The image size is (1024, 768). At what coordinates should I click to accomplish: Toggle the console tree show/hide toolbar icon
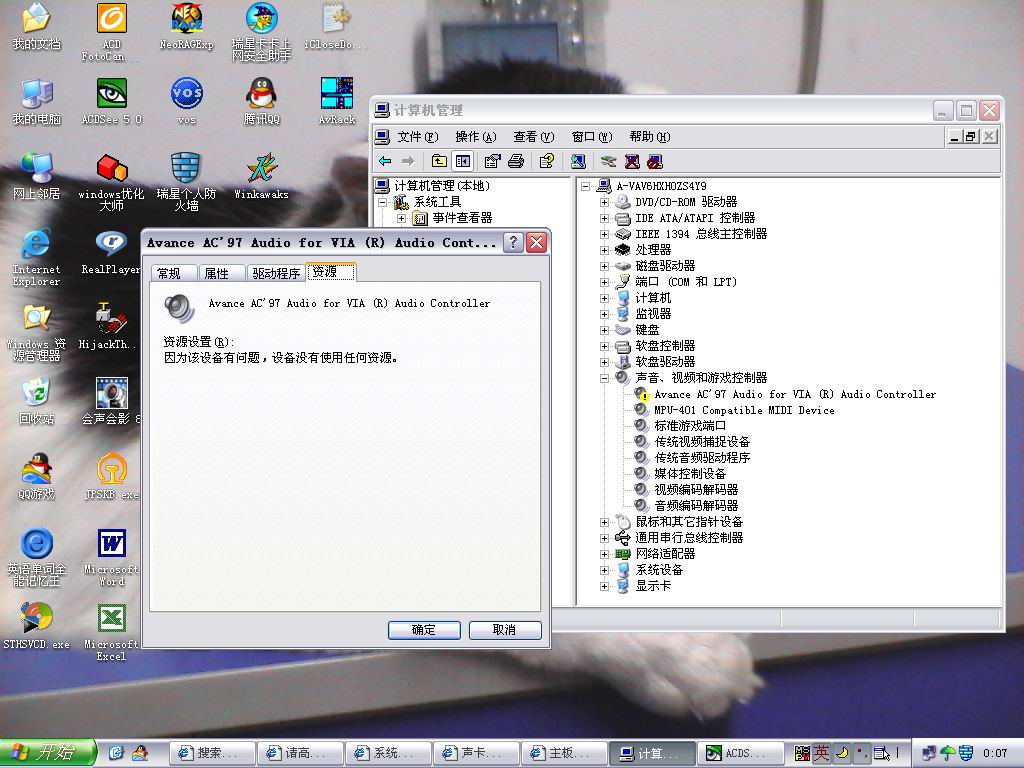463,161
